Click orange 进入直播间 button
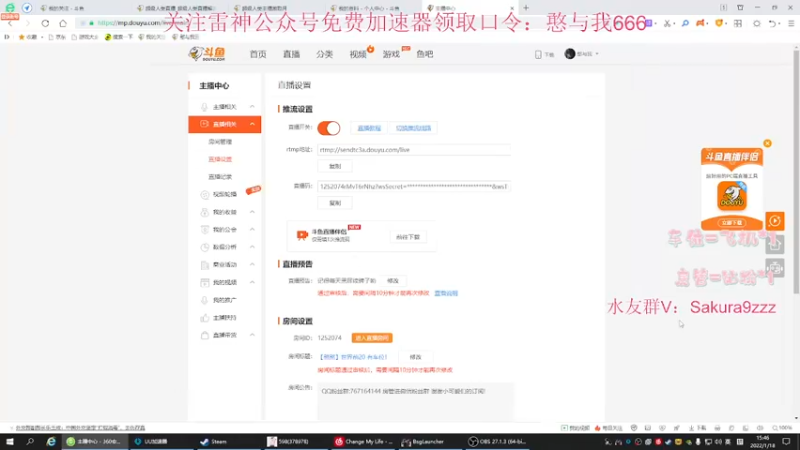Viewport: 800px width, 450px height. click(x=372, y=338)
